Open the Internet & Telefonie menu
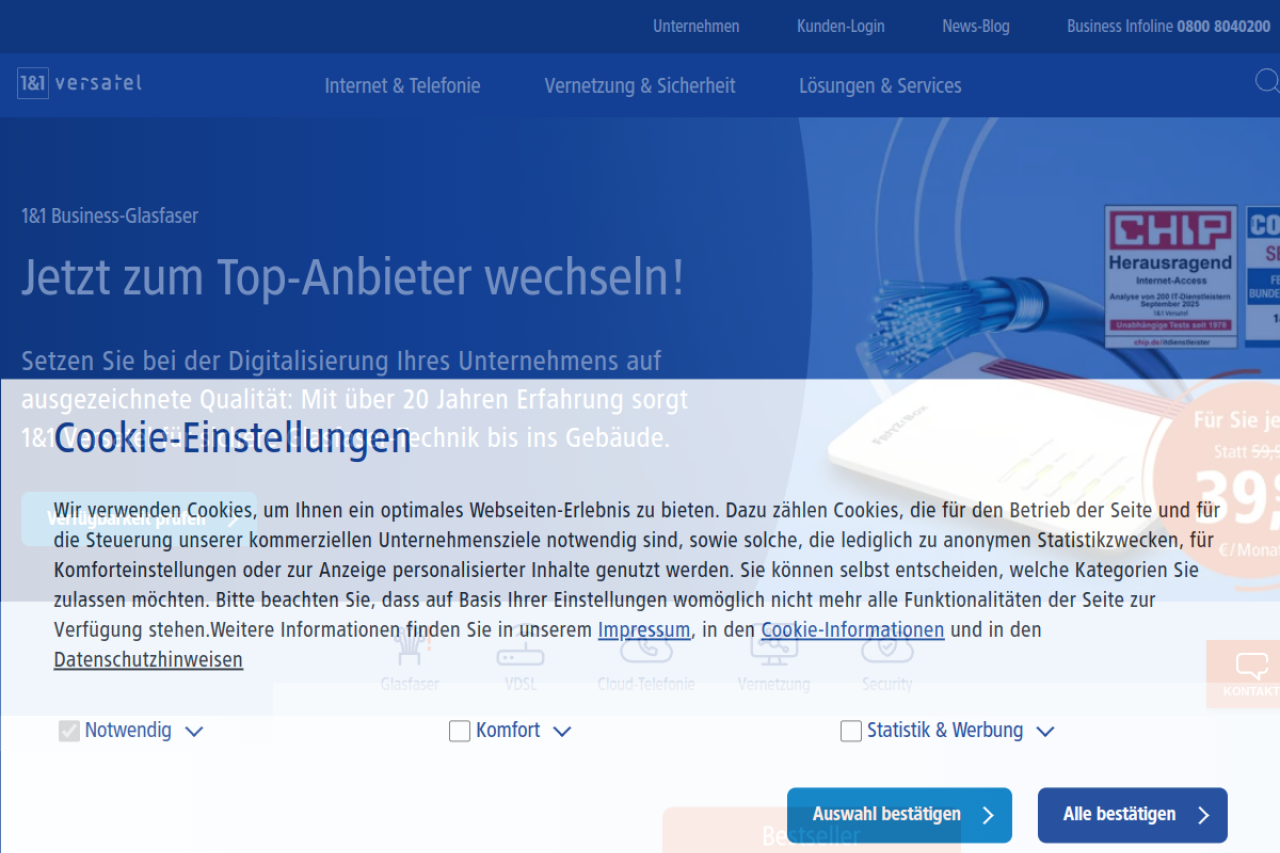This screenshot has height=853, width=1280. click(x=402, y=86)
